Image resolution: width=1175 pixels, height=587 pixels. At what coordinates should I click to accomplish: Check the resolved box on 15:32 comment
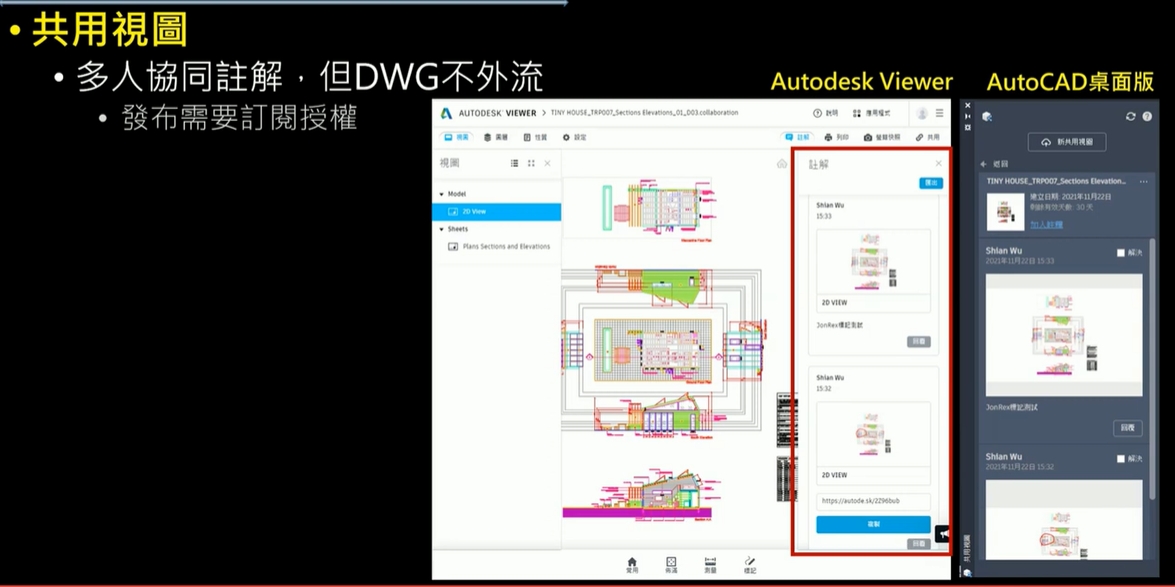(1121, 459)
